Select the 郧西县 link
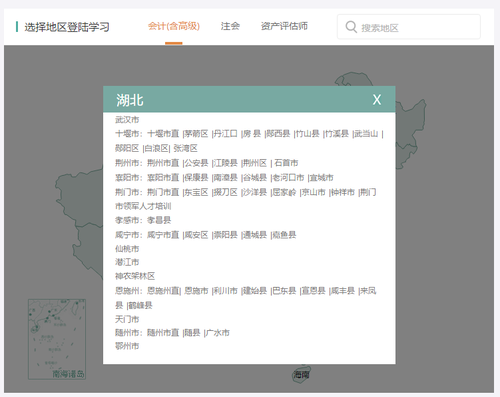 pos(278,134)
